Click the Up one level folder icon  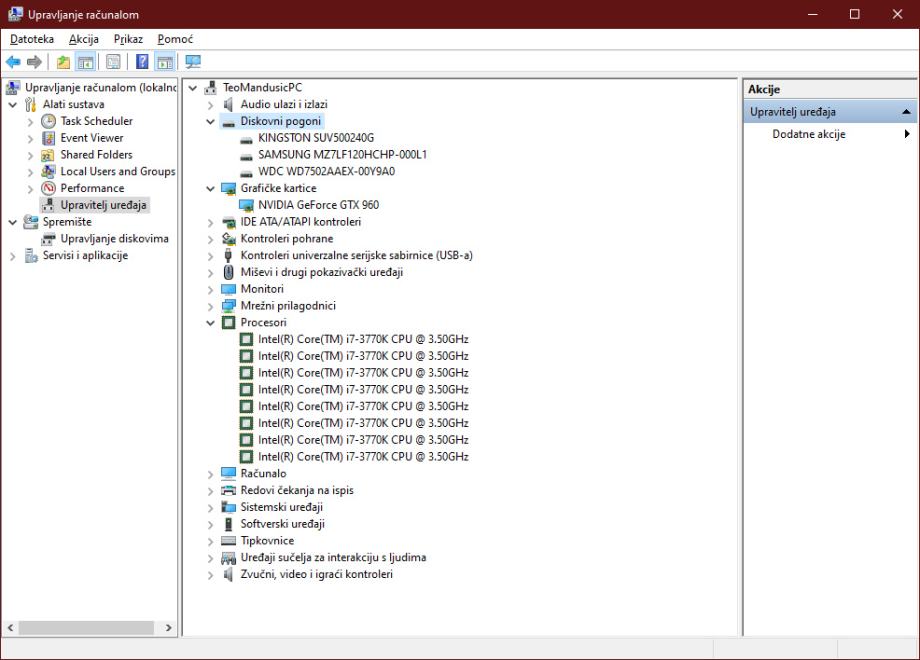[63, 62]
